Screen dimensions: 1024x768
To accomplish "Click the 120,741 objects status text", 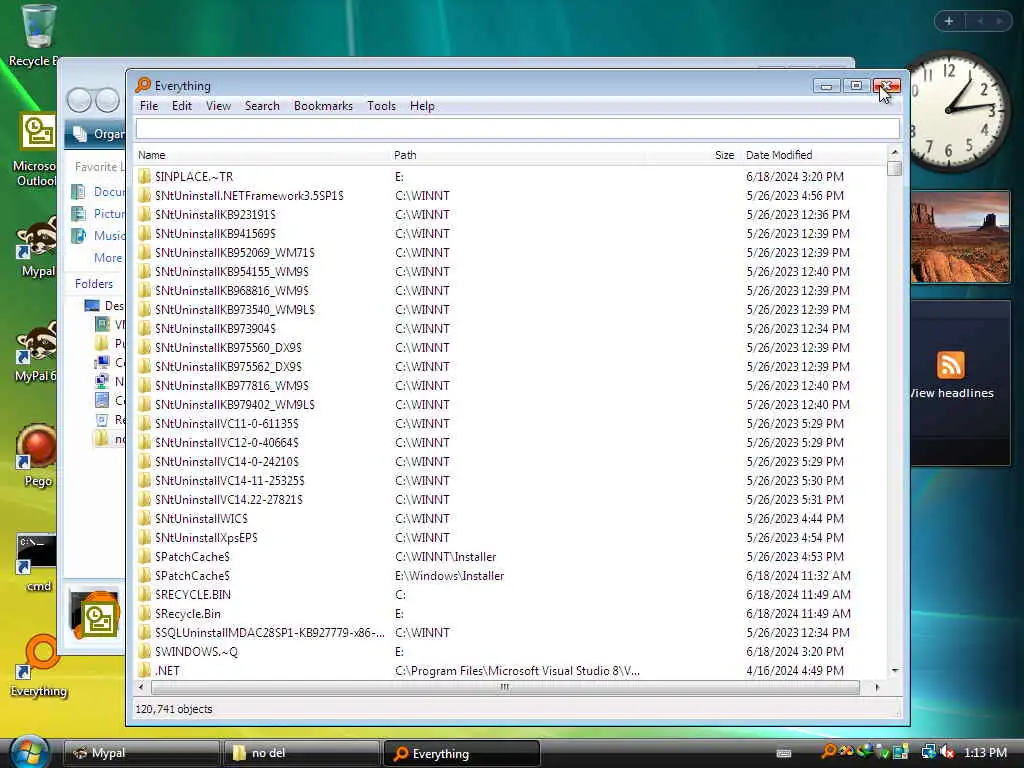I will coord(174,709).
